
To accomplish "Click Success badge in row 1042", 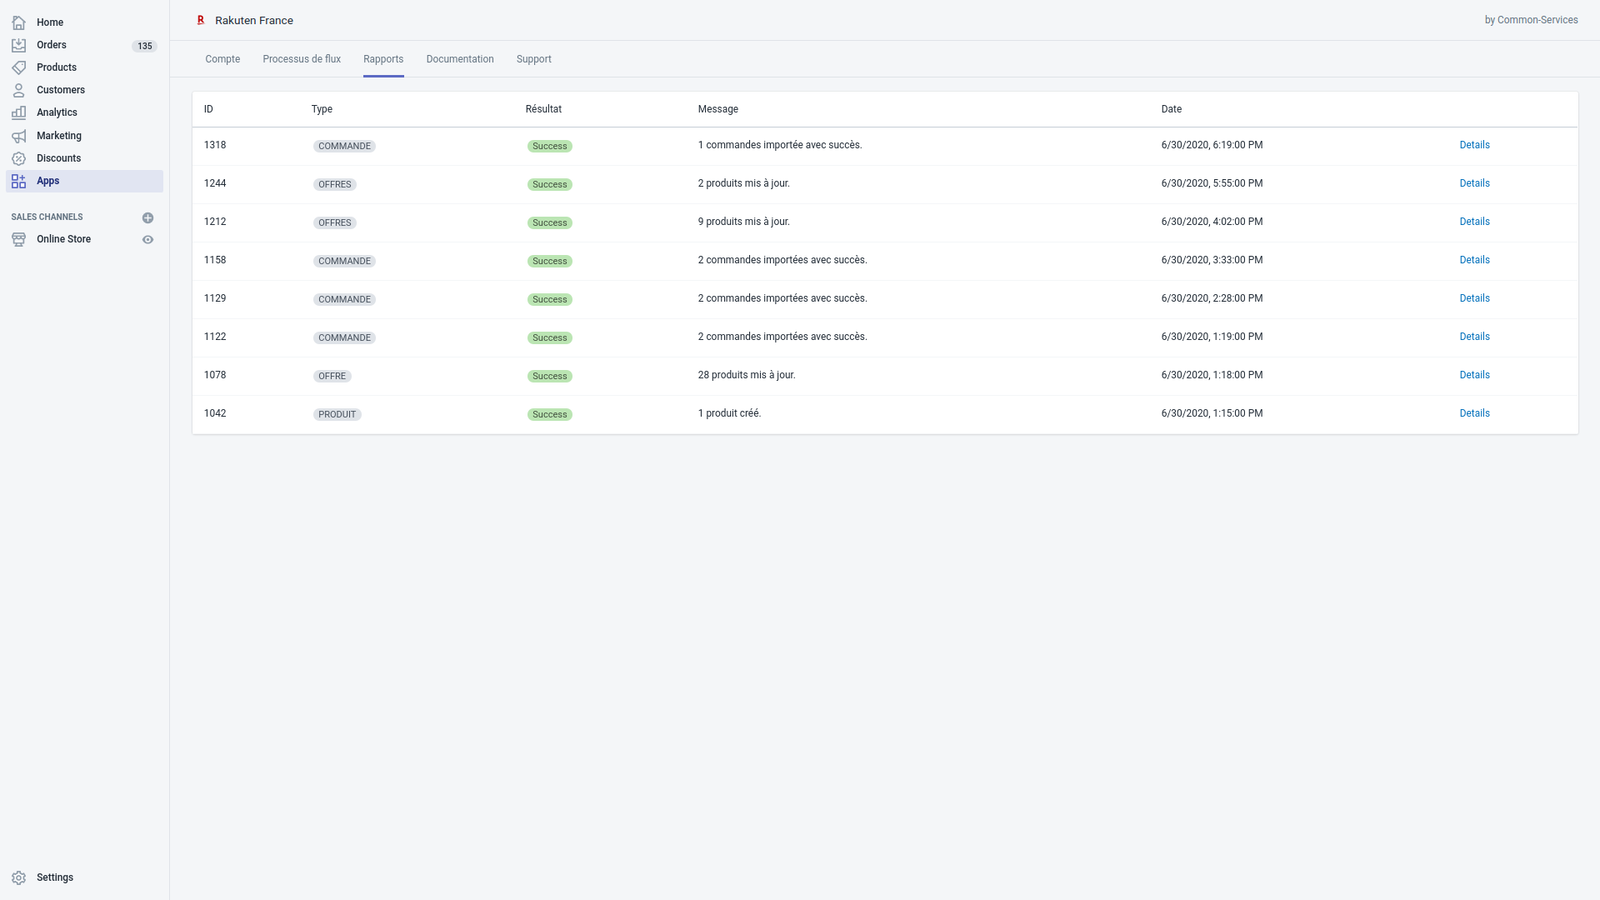I will (x=550, y=414).
